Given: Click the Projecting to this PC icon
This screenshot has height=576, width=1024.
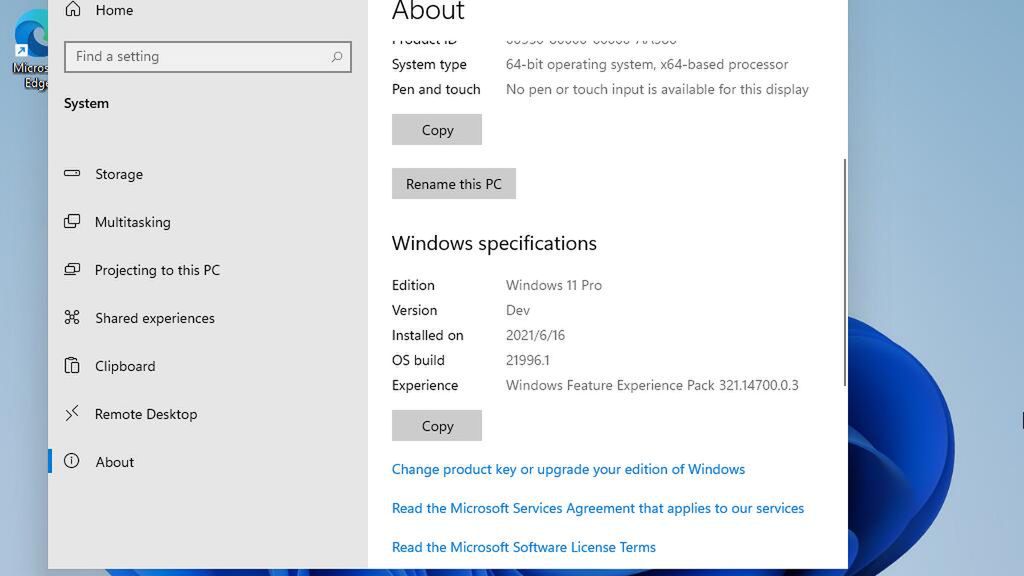Looking at the screenshot, I should coord(71,270).
